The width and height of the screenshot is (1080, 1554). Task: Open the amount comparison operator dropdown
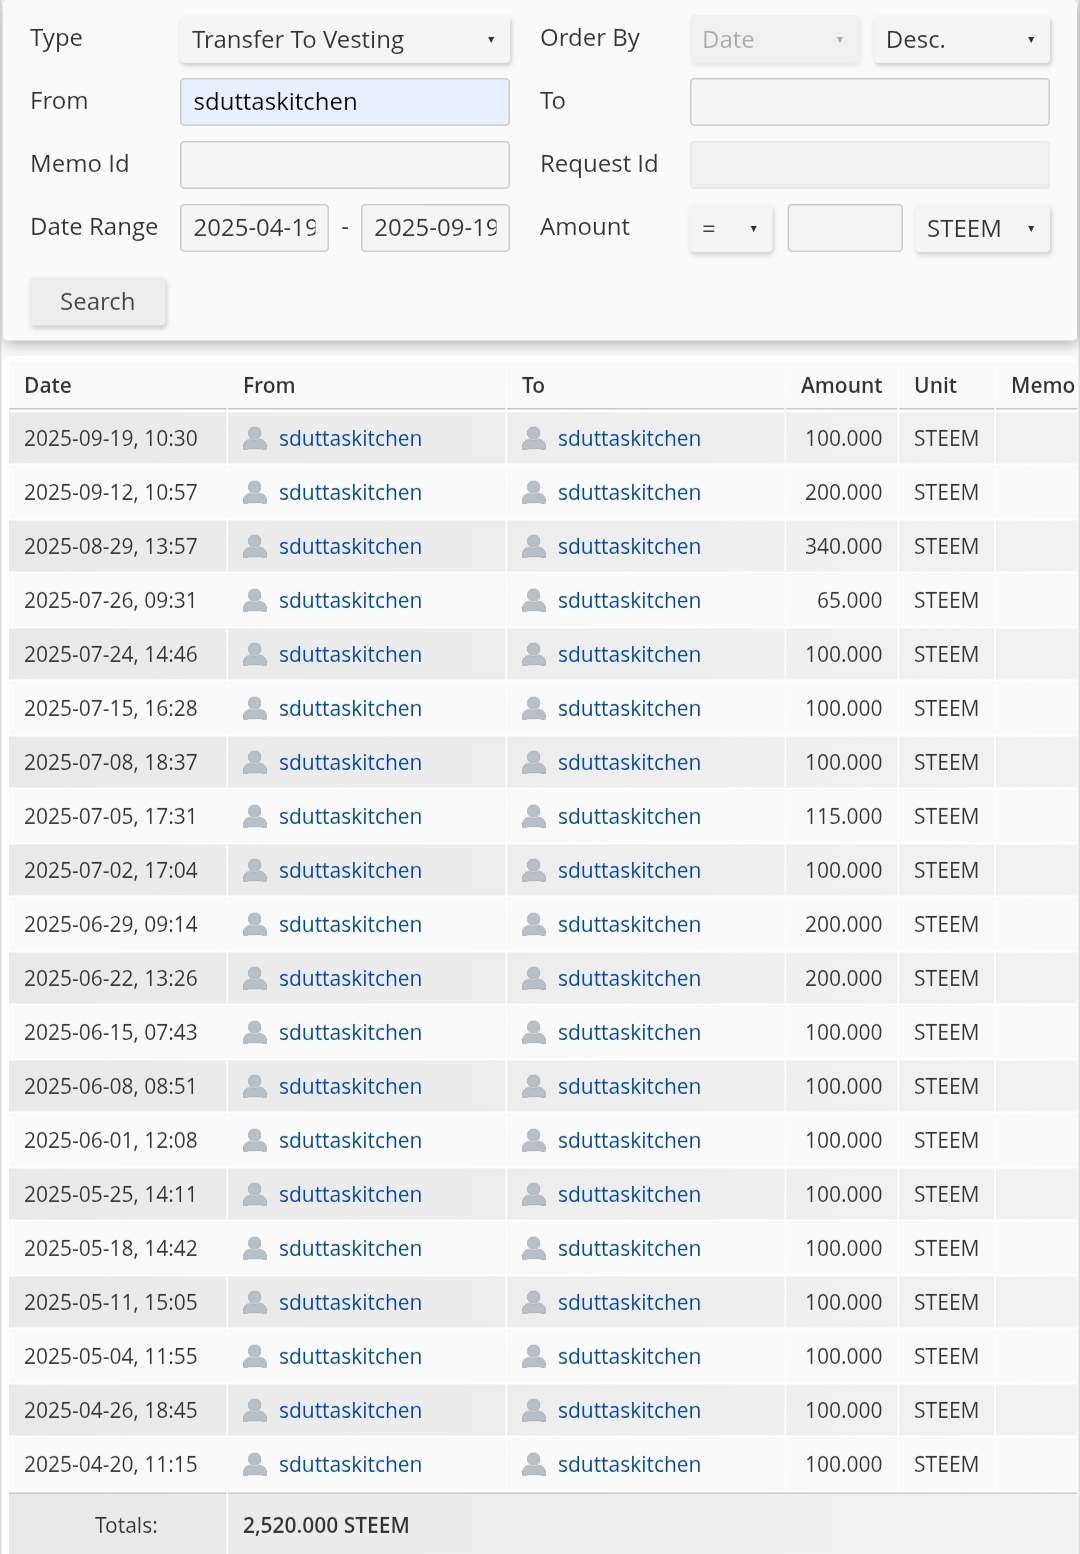(x=731, y=228)
